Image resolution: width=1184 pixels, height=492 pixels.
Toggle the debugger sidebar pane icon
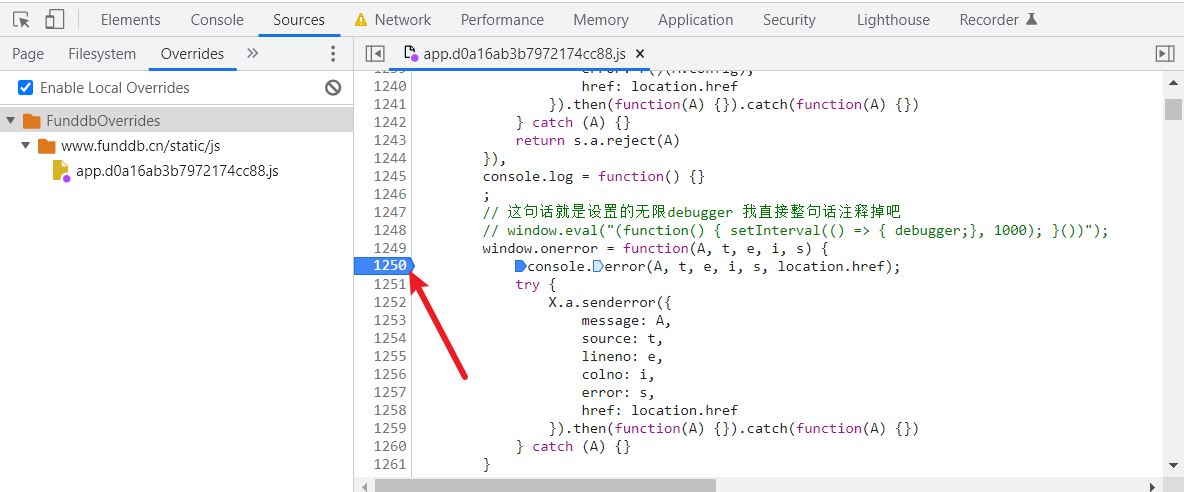(1165, 54)
